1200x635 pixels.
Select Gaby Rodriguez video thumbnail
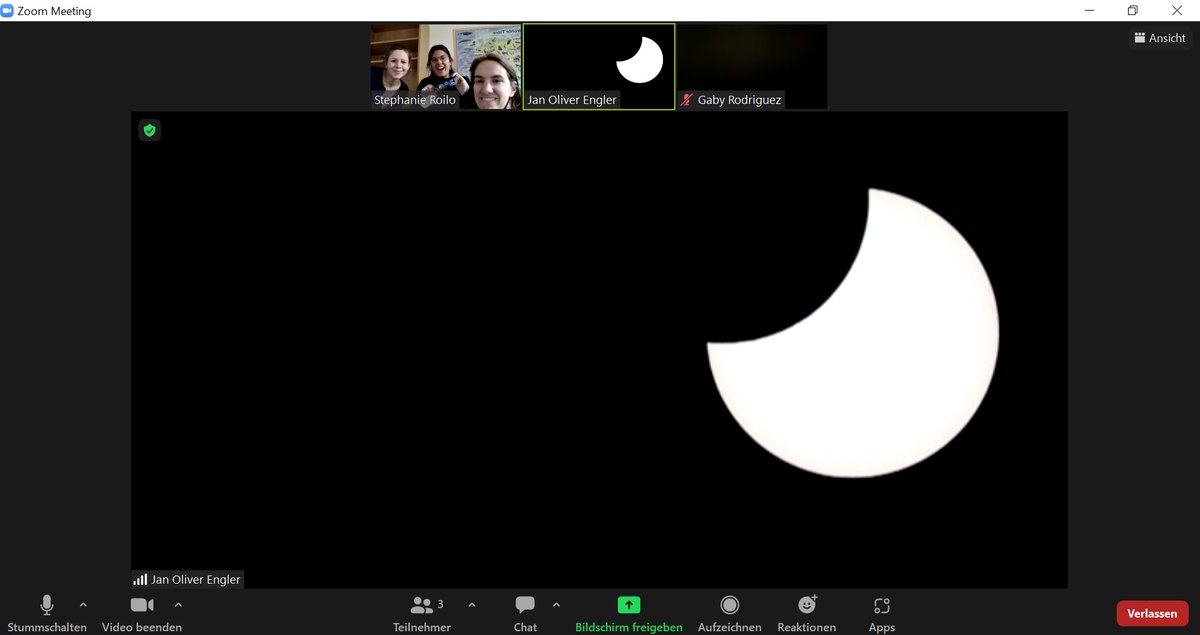752,66
